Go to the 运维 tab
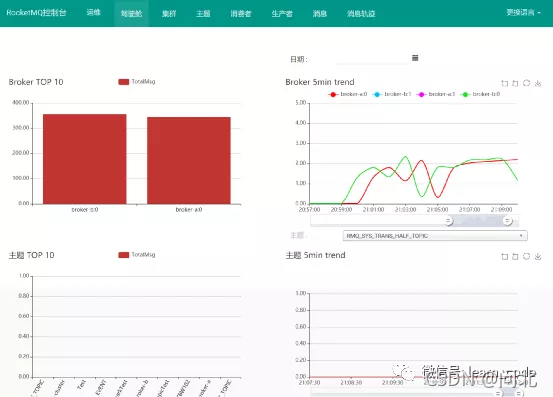Screen dimensions: 553x397 point(93,13)
